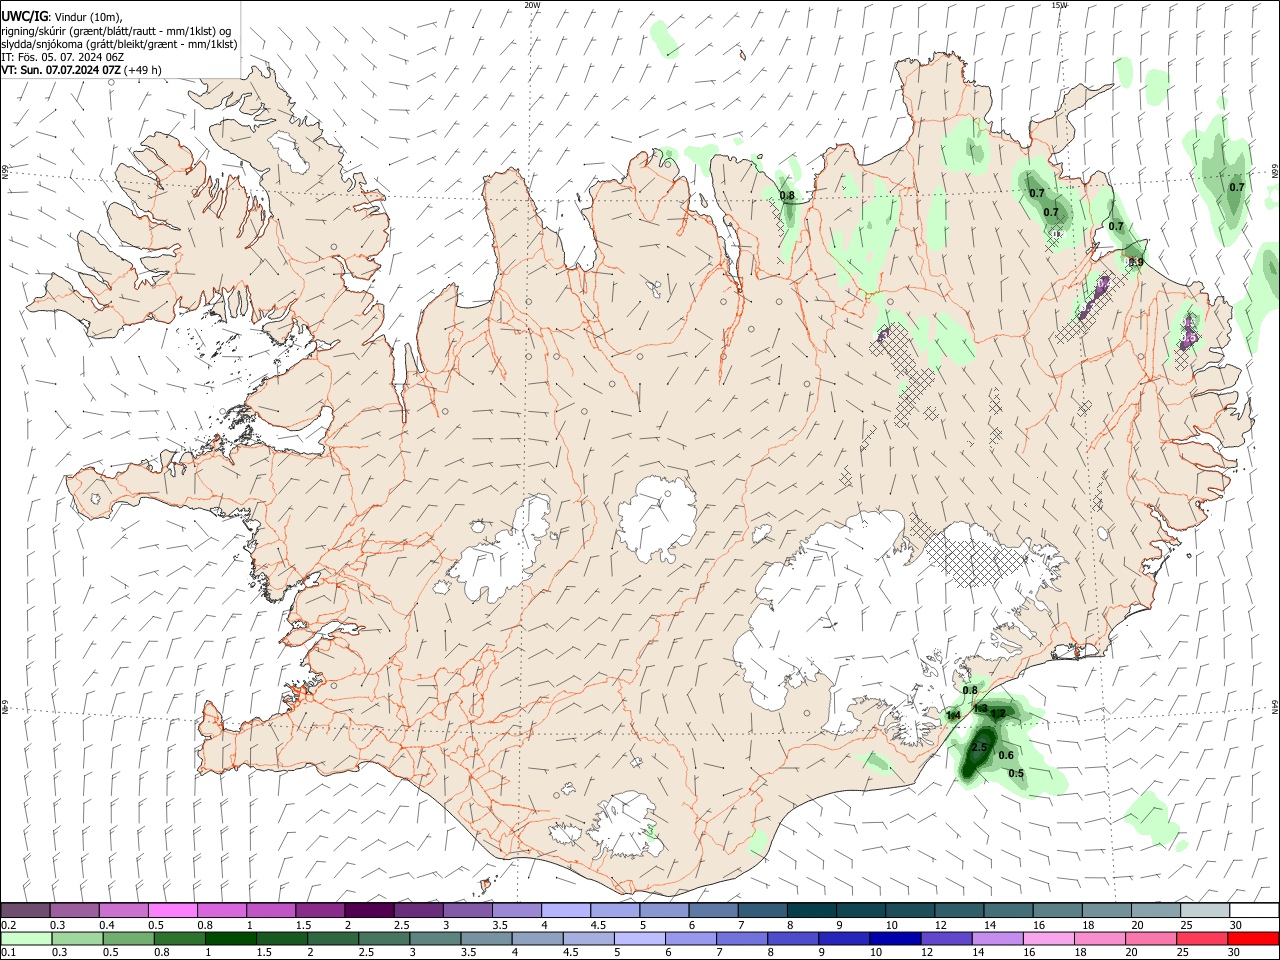Click the 1.4 precipitation value on the map
The width and height of the screenshot is (1280, 960).
coord(953,715)
